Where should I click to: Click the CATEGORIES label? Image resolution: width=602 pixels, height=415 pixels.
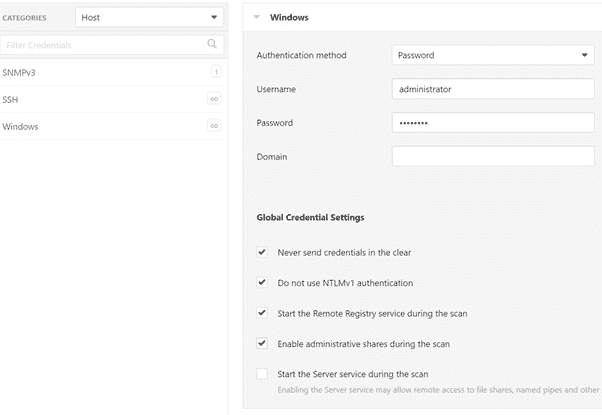point(24,18)
